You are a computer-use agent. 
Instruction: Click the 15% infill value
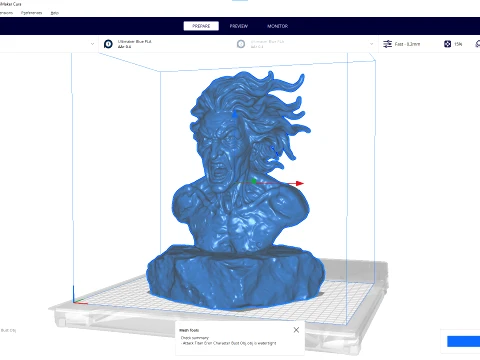[458, 44]
